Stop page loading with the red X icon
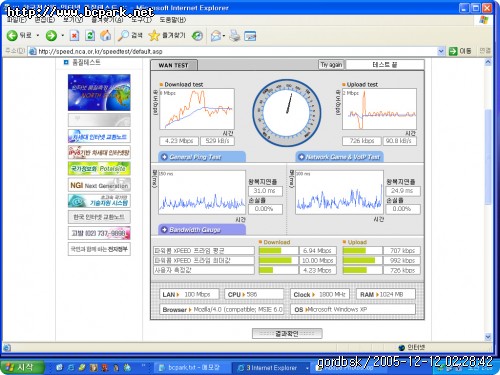500x375 pixels. coord(74,35)
